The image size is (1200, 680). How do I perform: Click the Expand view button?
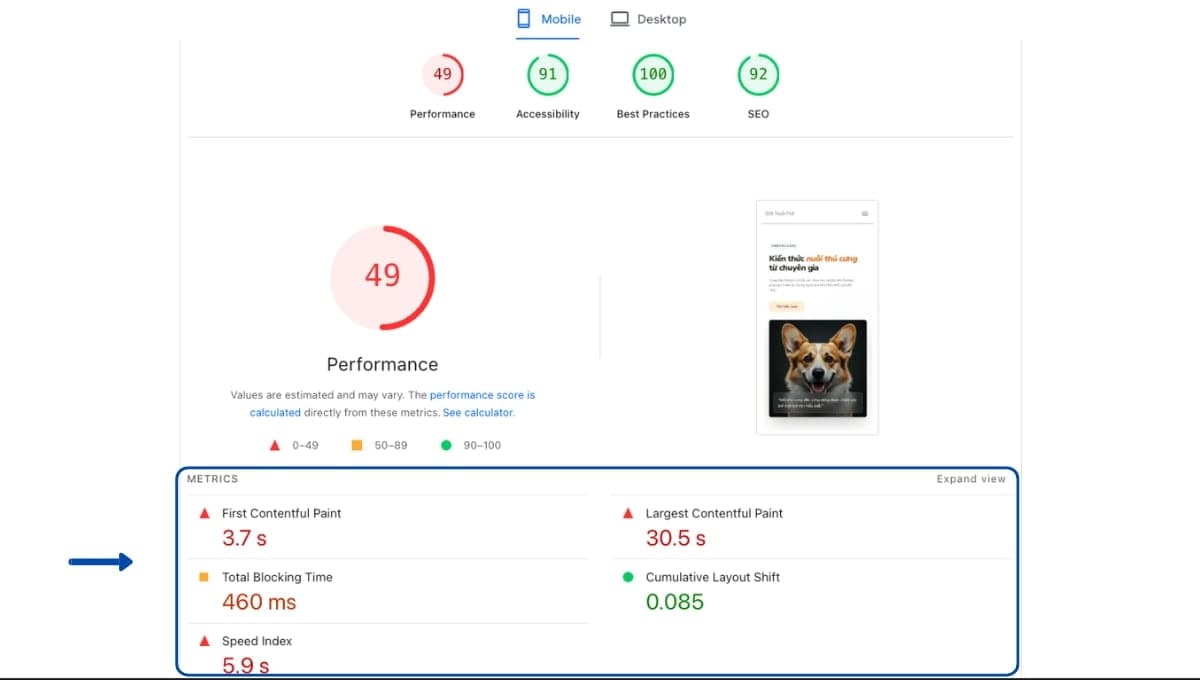click(971, 479)
